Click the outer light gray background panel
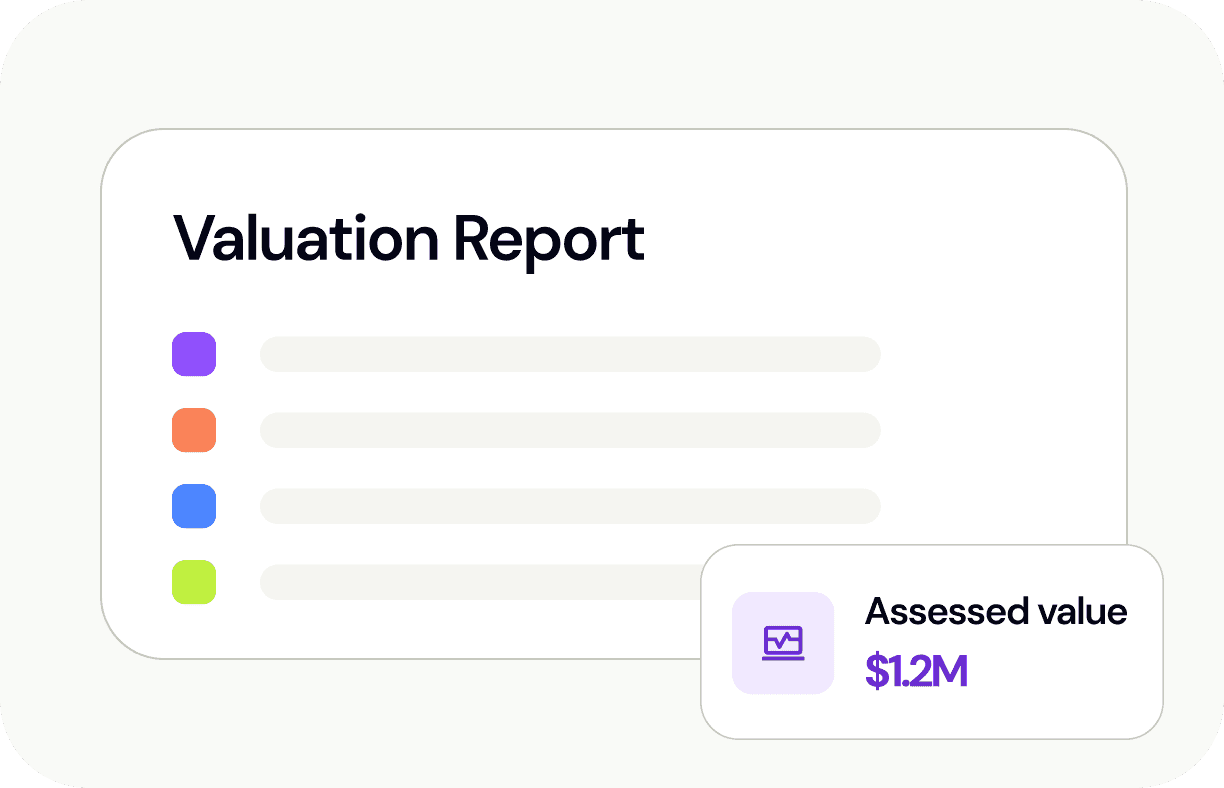The width and height of the screenshot is (1224, 788). tap(60, 60)
